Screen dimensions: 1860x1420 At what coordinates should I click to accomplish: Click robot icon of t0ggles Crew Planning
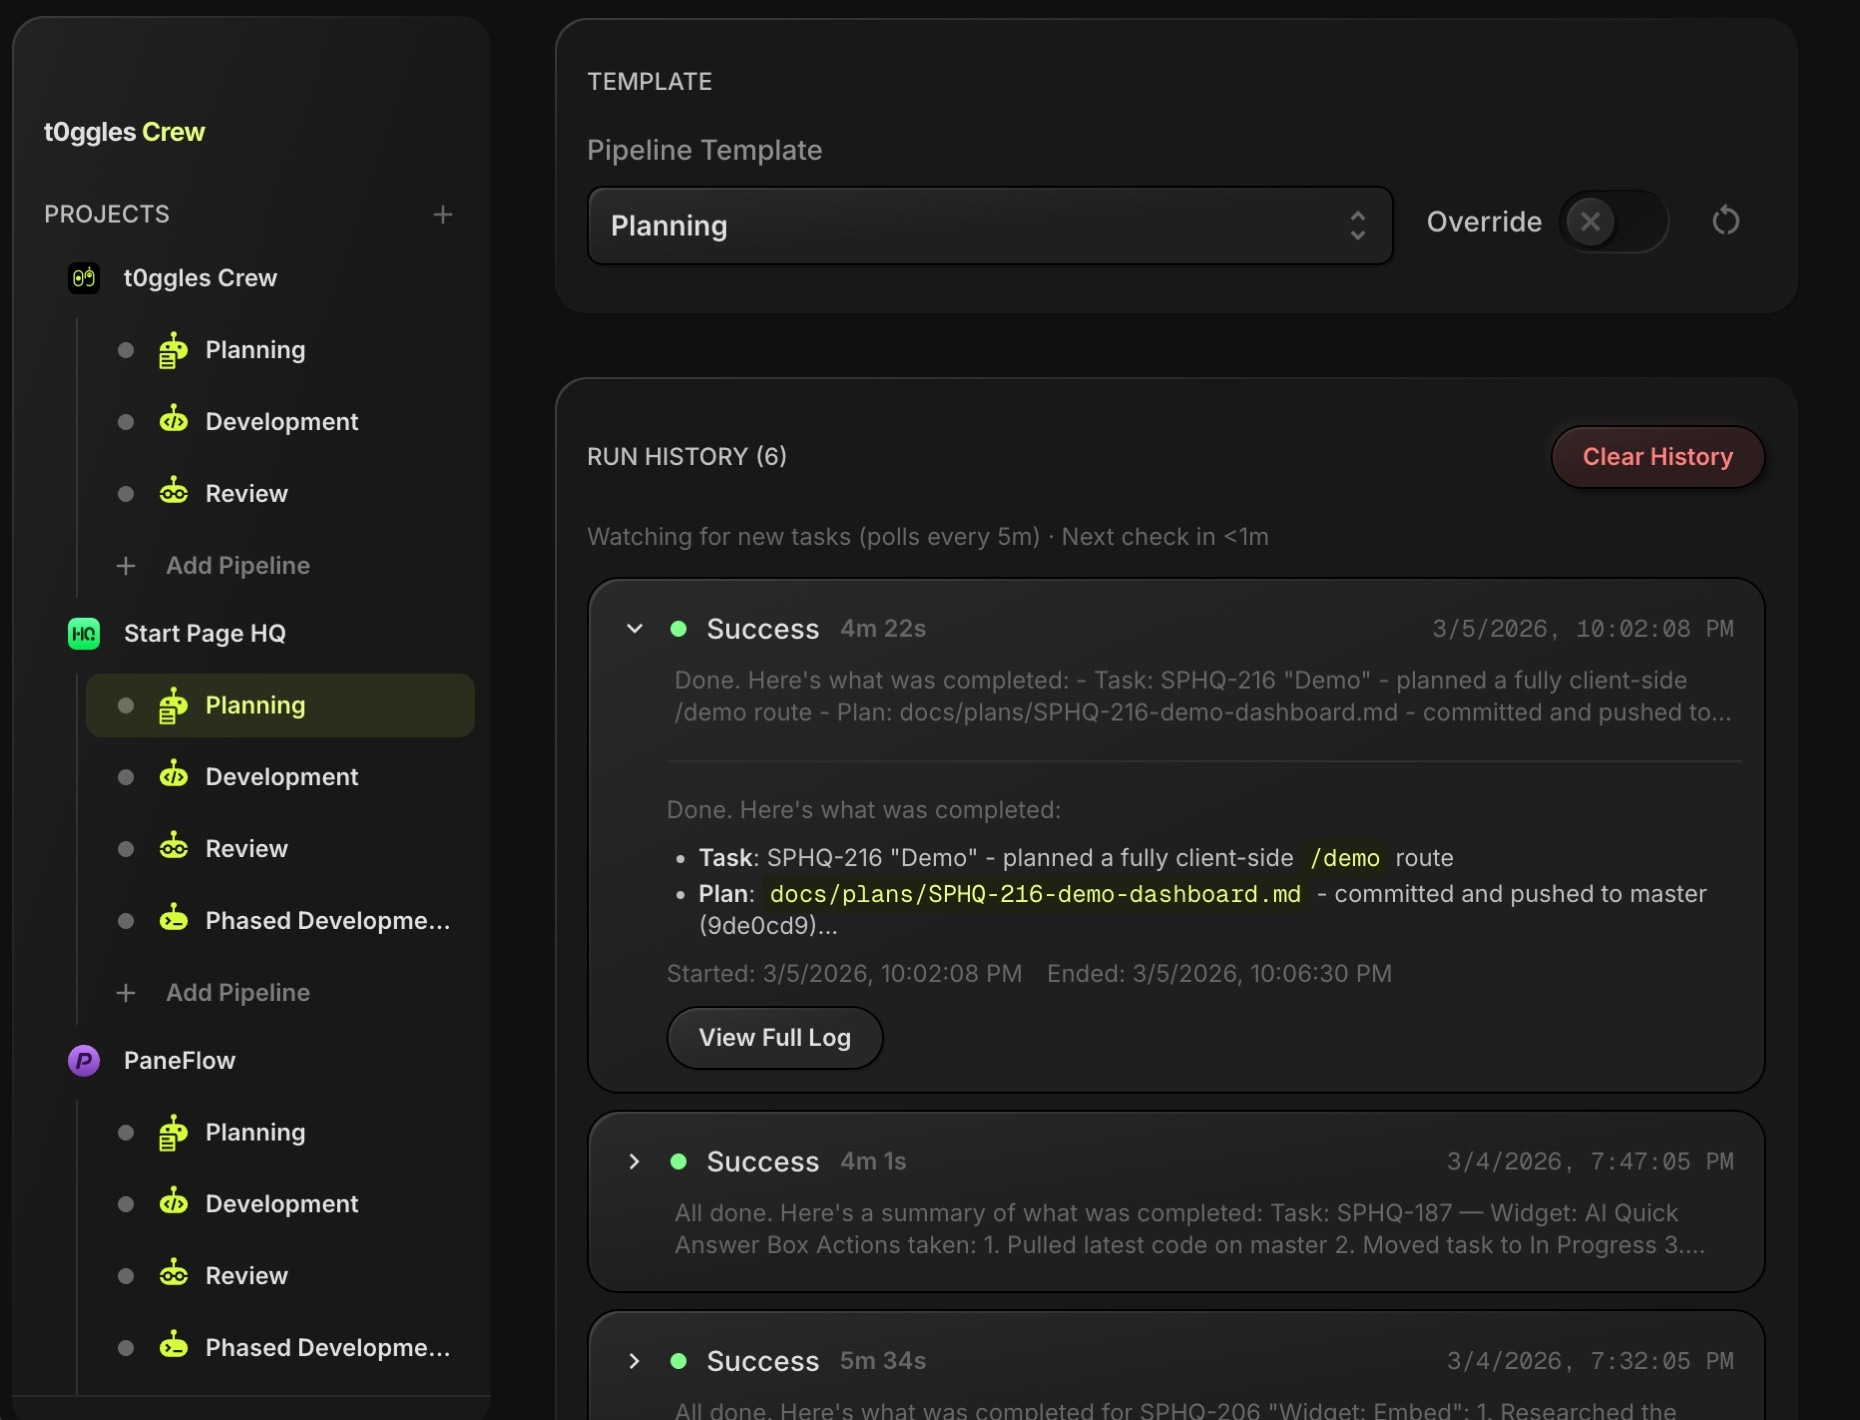click(173, 351)
